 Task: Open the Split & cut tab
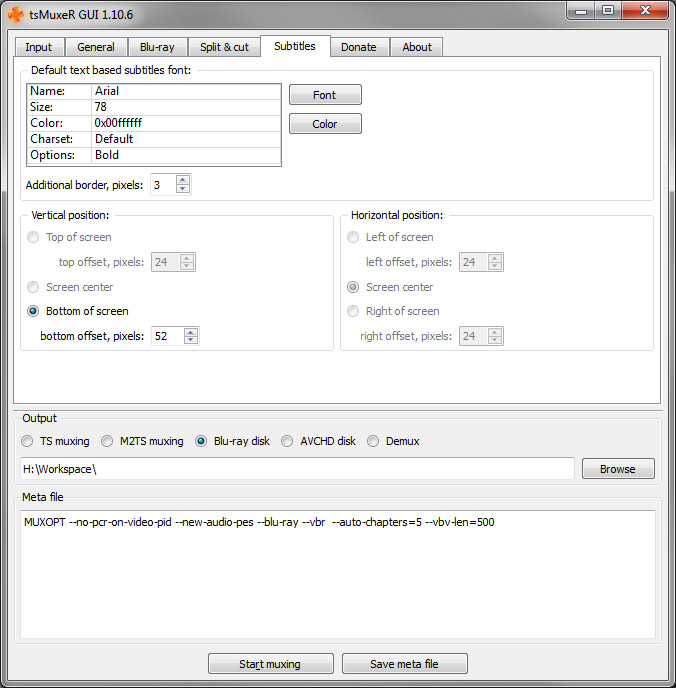pos(224,47)
